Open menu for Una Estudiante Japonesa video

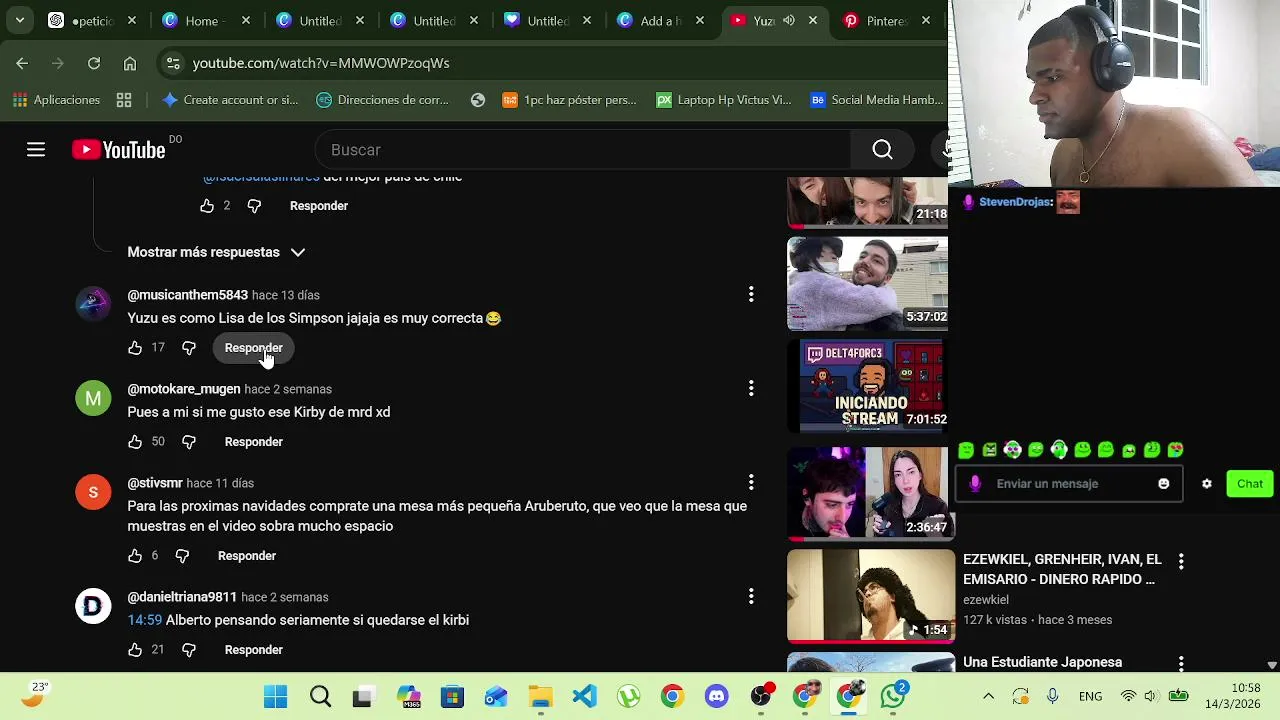(x=1181, y=664)
